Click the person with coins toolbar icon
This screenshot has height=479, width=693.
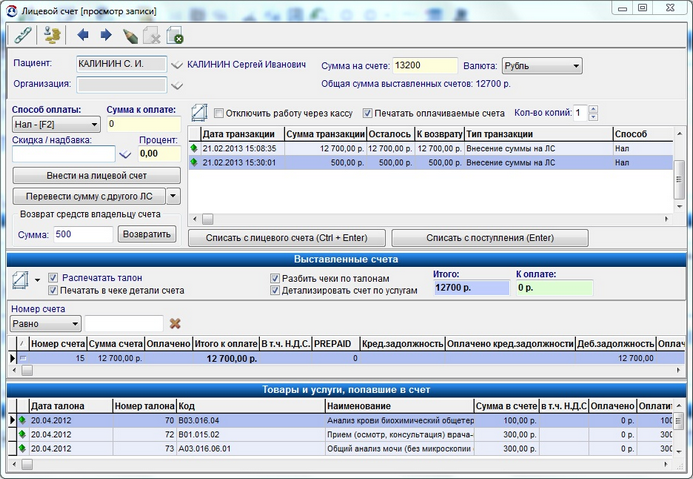point(52,35)
